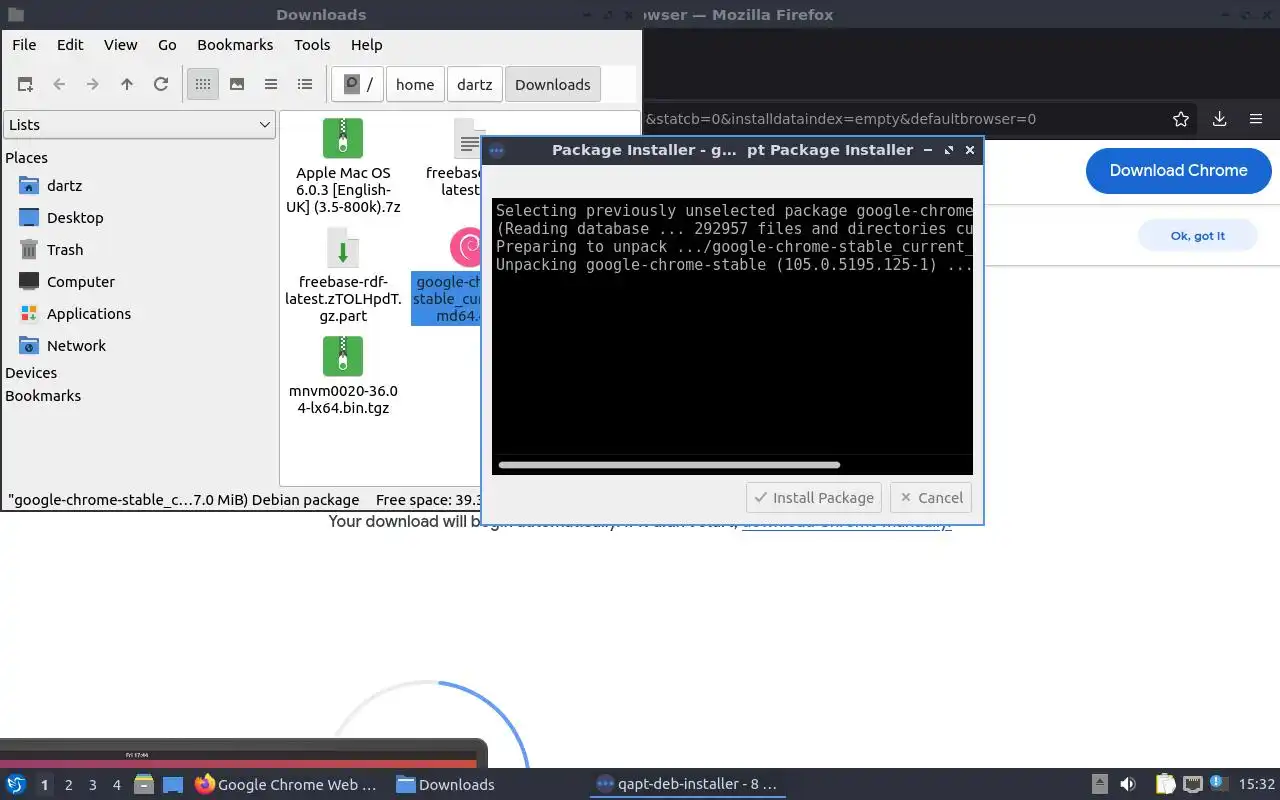Viewport: 1280px width, 800px height.
Task: Expand the Devices section
Action: coord(31,373)
